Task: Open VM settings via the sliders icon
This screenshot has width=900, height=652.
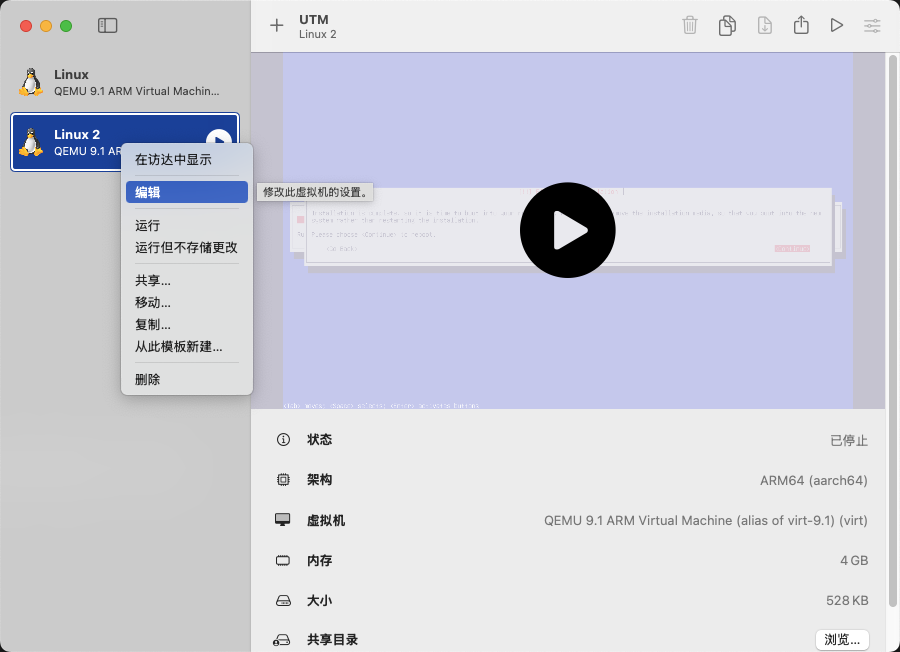Action: coord(871,25)
